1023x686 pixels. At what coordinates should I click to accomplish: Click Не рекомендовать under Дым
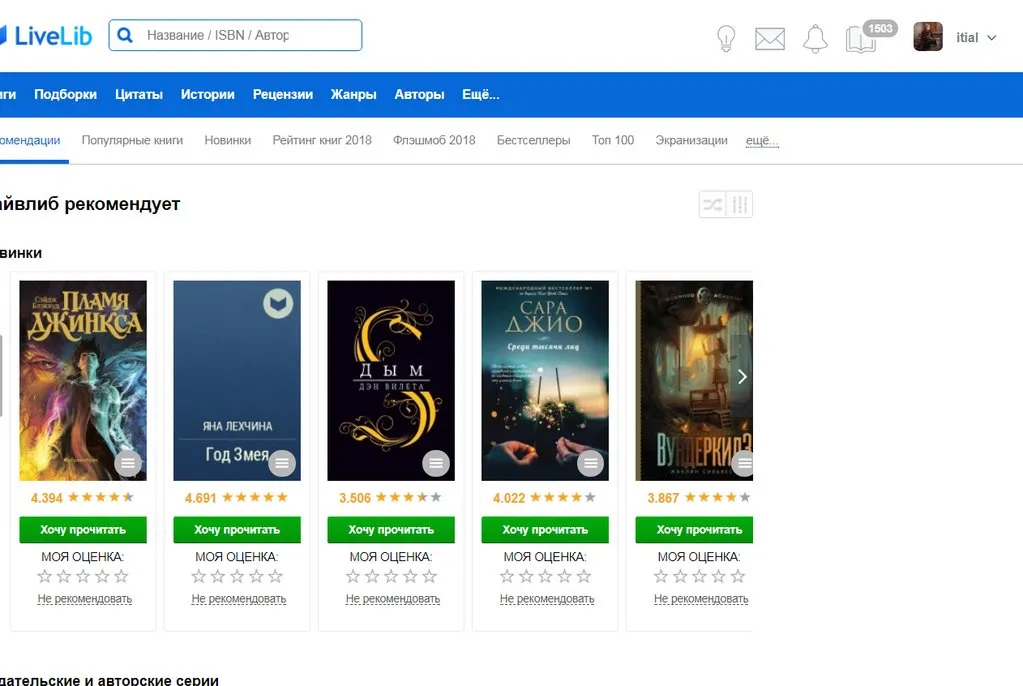point(393,599)
